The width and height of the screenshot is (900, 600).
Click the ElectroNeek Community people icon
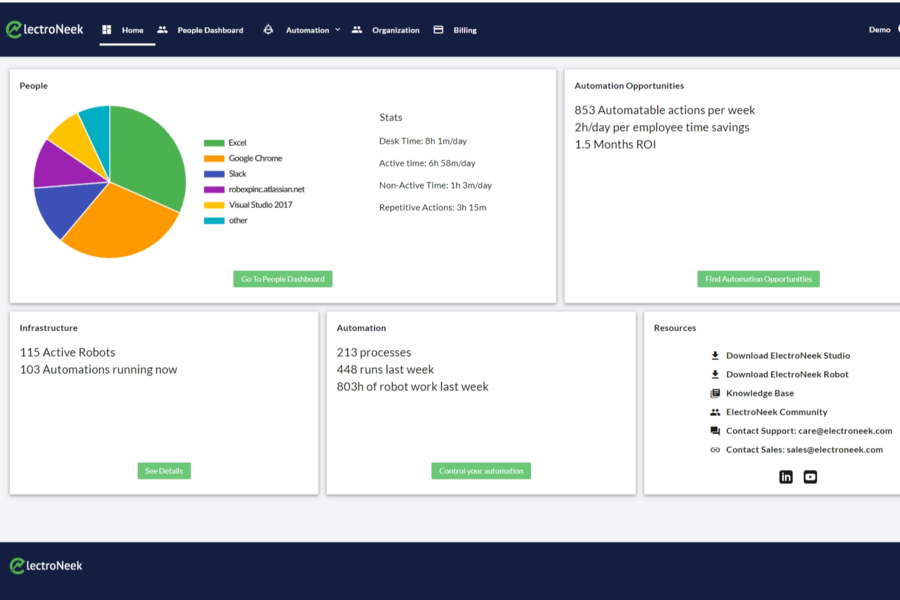pyautogui.click(x=714, y=412)
